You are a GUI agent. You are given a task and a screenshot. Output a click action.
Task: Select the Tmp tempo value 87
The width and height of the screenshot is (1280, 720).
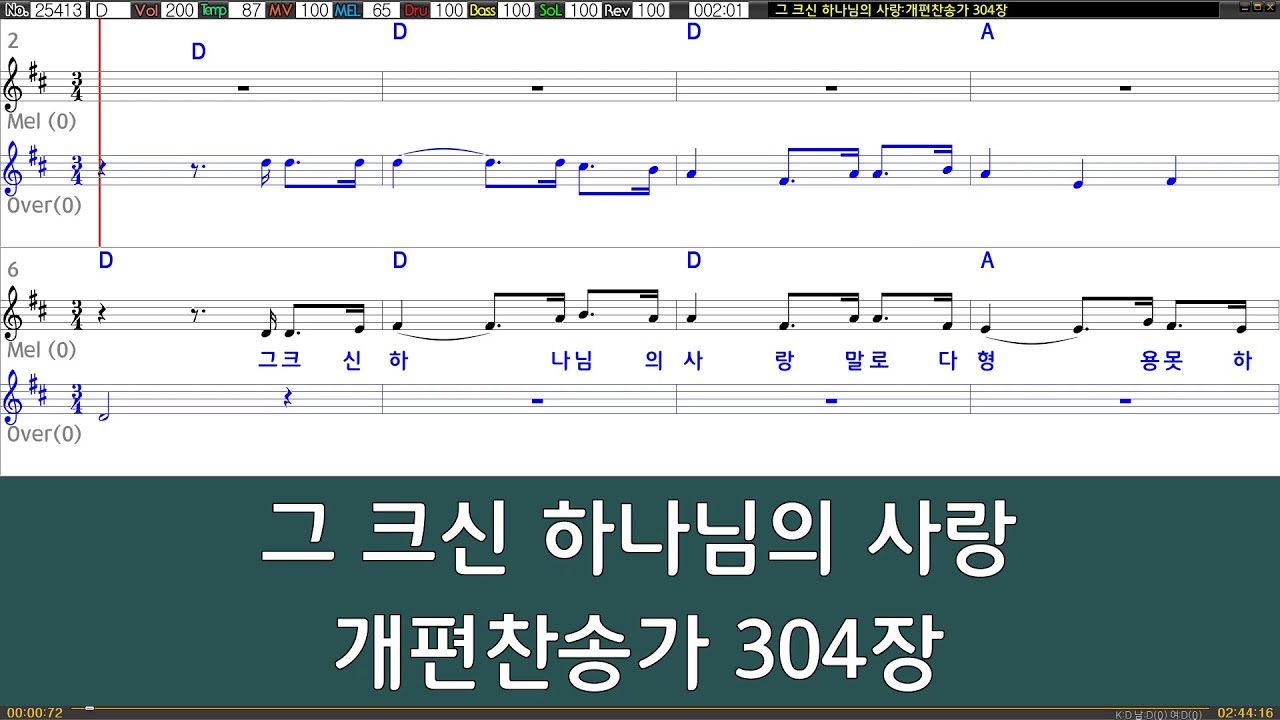tap(248, 10)
